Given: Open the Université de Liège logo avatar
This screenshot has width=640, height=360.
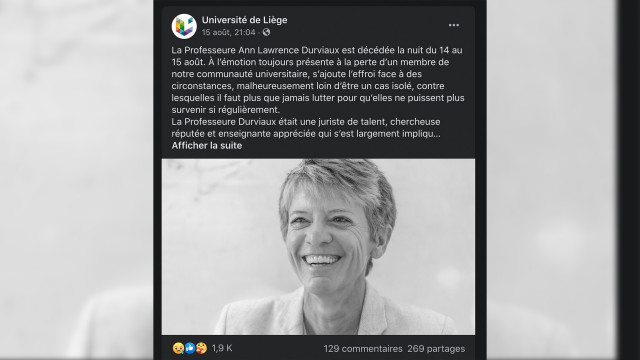Looking at the screenshot, I should (184, 26).
